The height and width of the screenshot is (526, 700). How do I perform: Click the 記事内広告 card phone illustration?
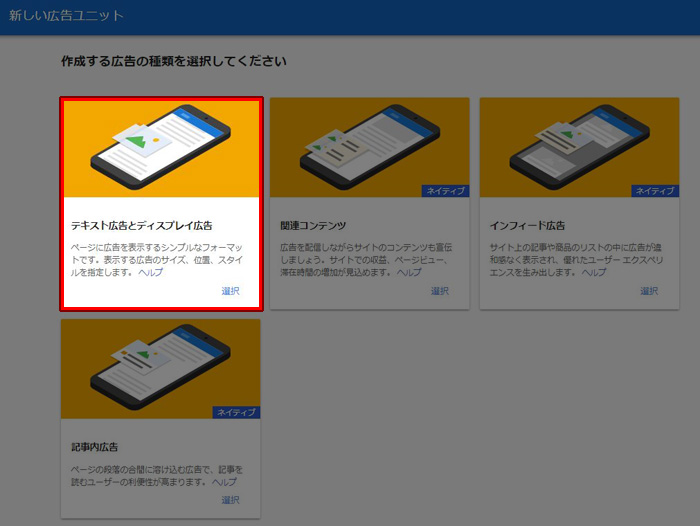tap(161, 367)
